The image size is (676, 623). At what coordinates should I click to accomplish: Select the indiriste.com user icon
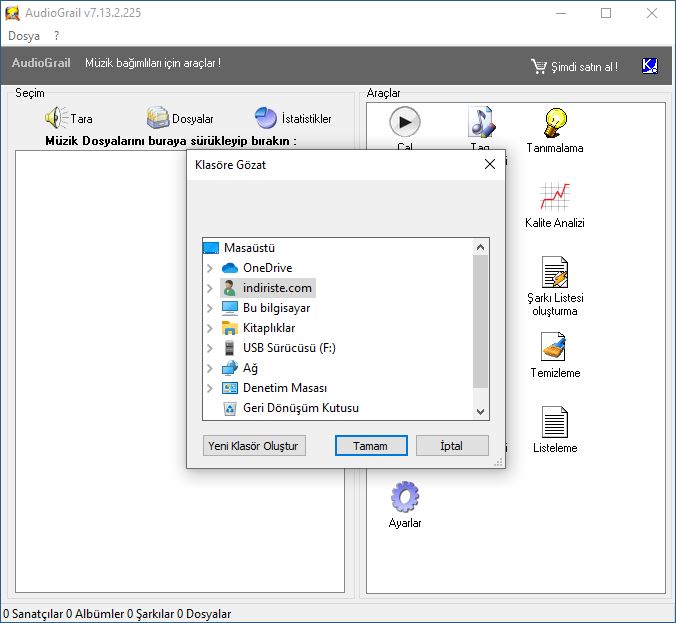229,288
